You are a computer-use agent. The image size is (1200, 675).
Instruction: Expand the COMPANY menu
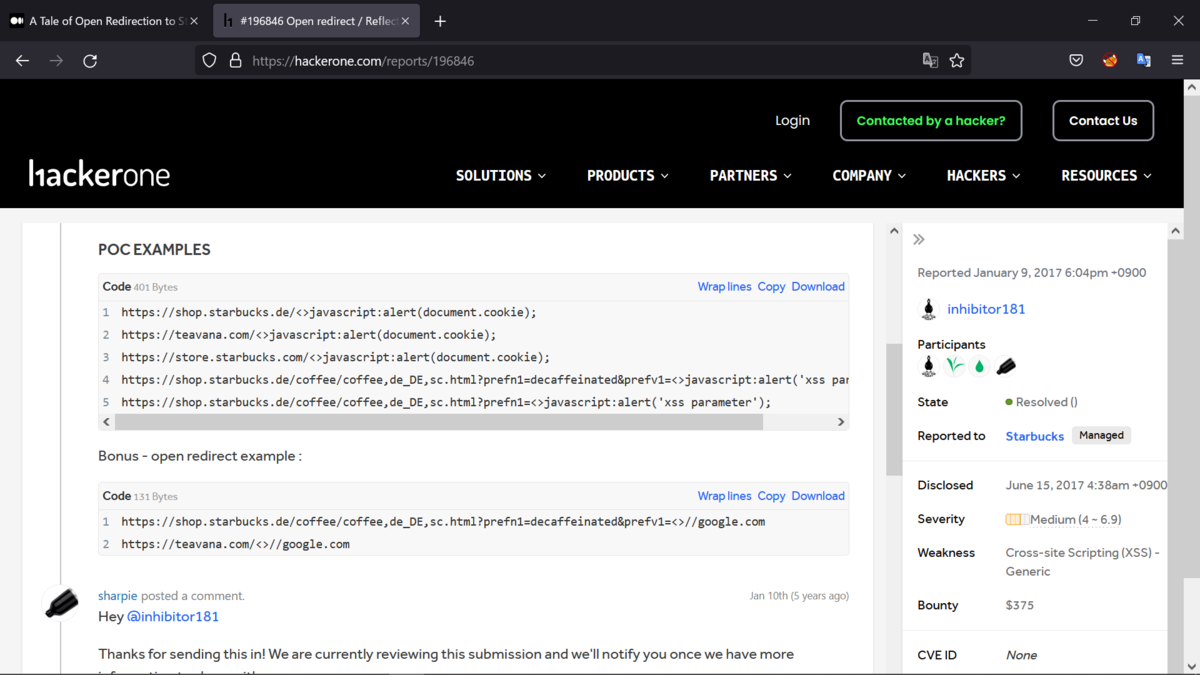[869, 175]
